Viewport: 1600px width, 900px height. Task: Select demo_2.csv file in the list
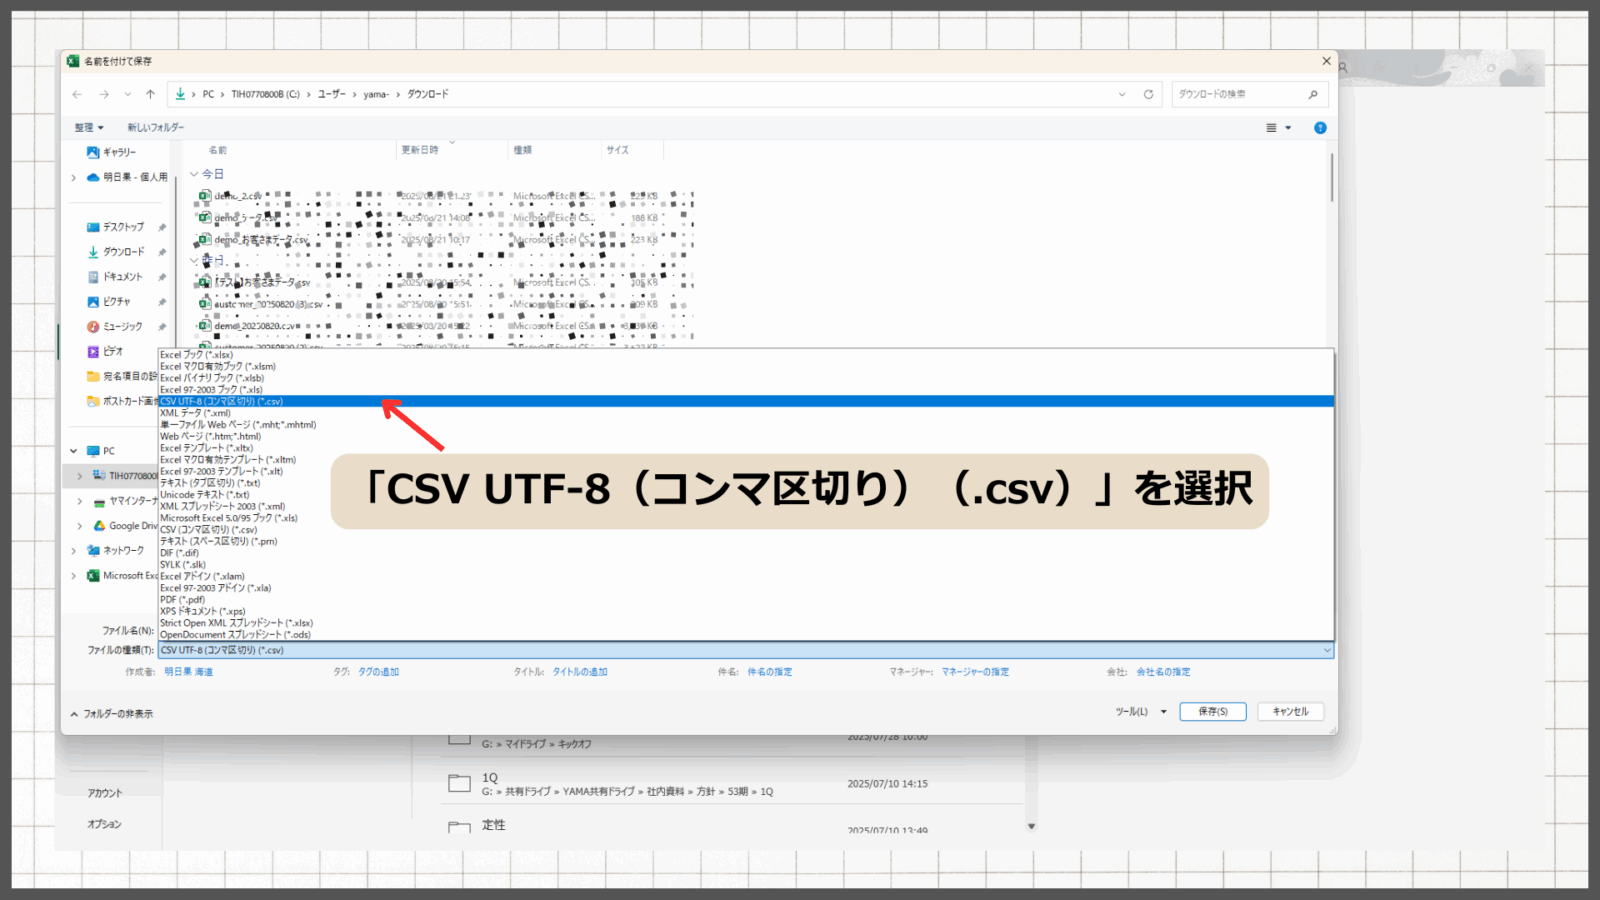pyautogui.click(x=237, y=196)
